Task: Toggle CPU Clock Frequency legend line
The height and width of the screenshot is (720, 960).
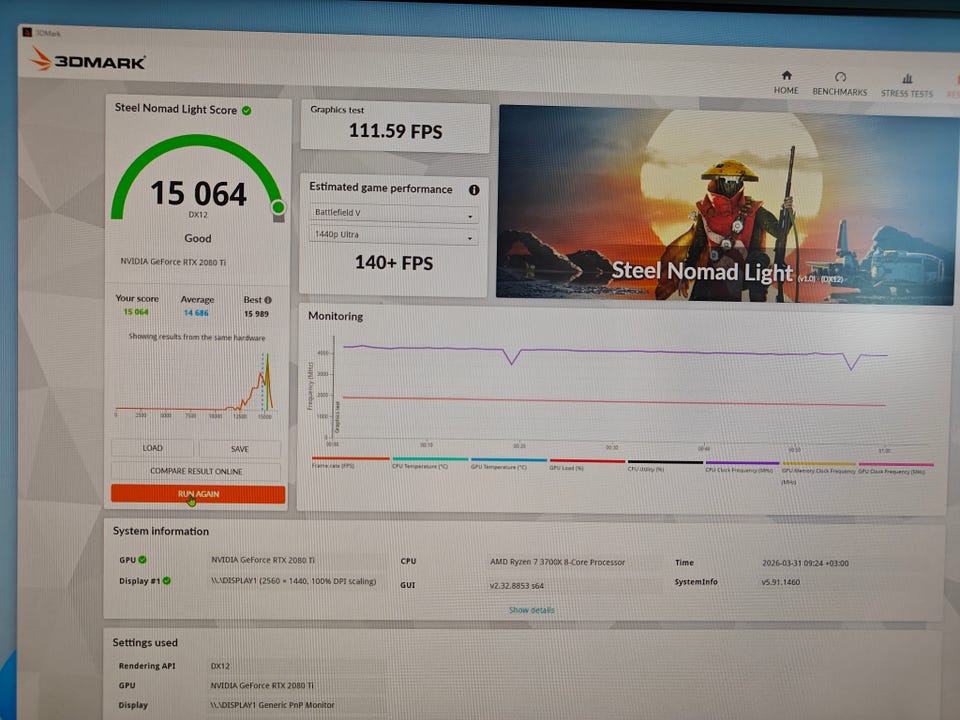Action: tap(742, 467)
